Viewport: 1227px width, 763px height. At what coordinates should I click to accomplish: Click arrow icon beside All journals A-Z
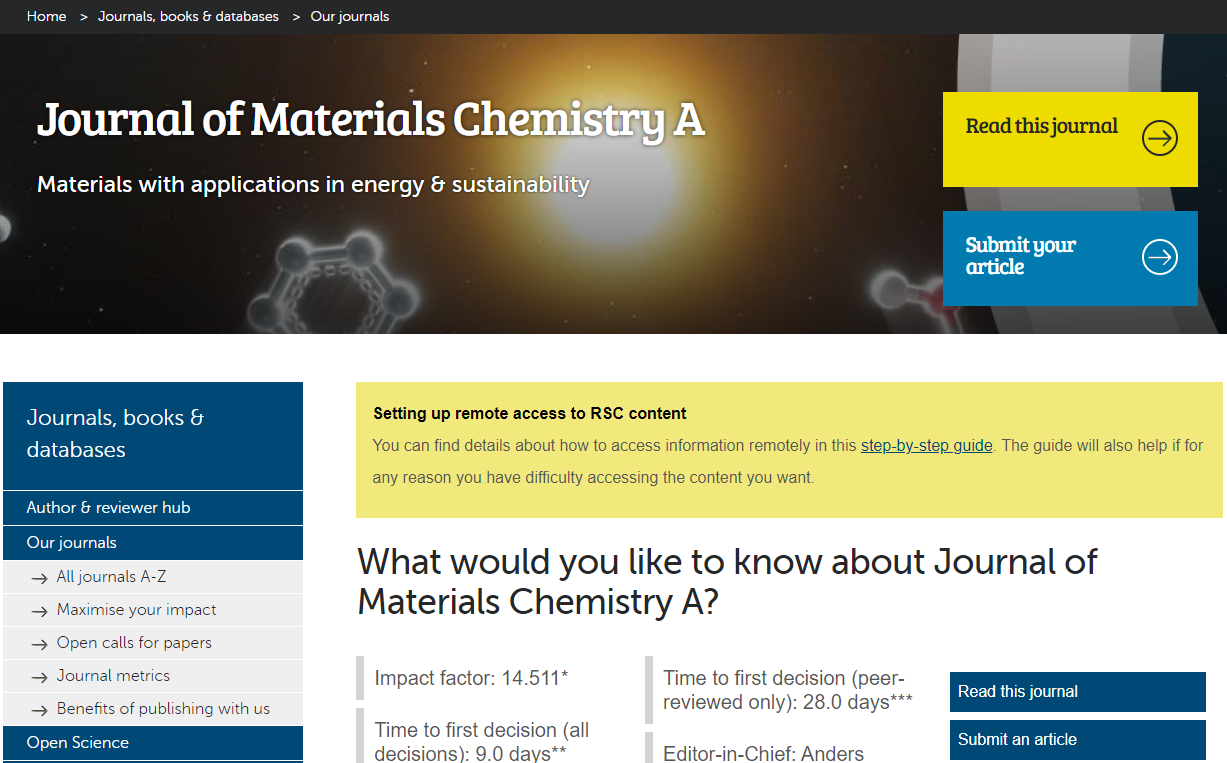[x=39, y=578]
